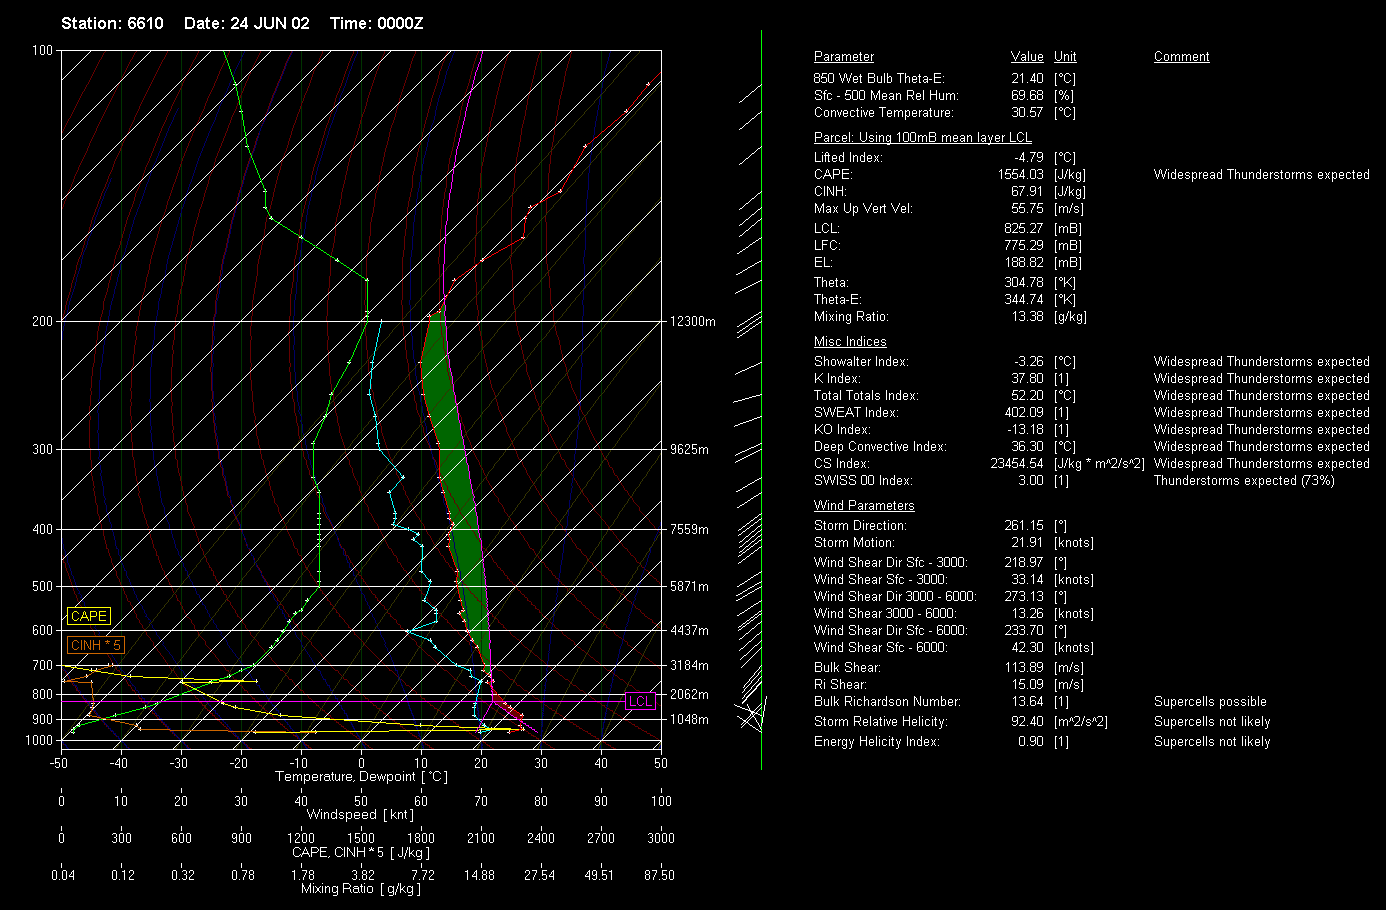Click the Date: 24 JUN 02 text

click(247, 23)
